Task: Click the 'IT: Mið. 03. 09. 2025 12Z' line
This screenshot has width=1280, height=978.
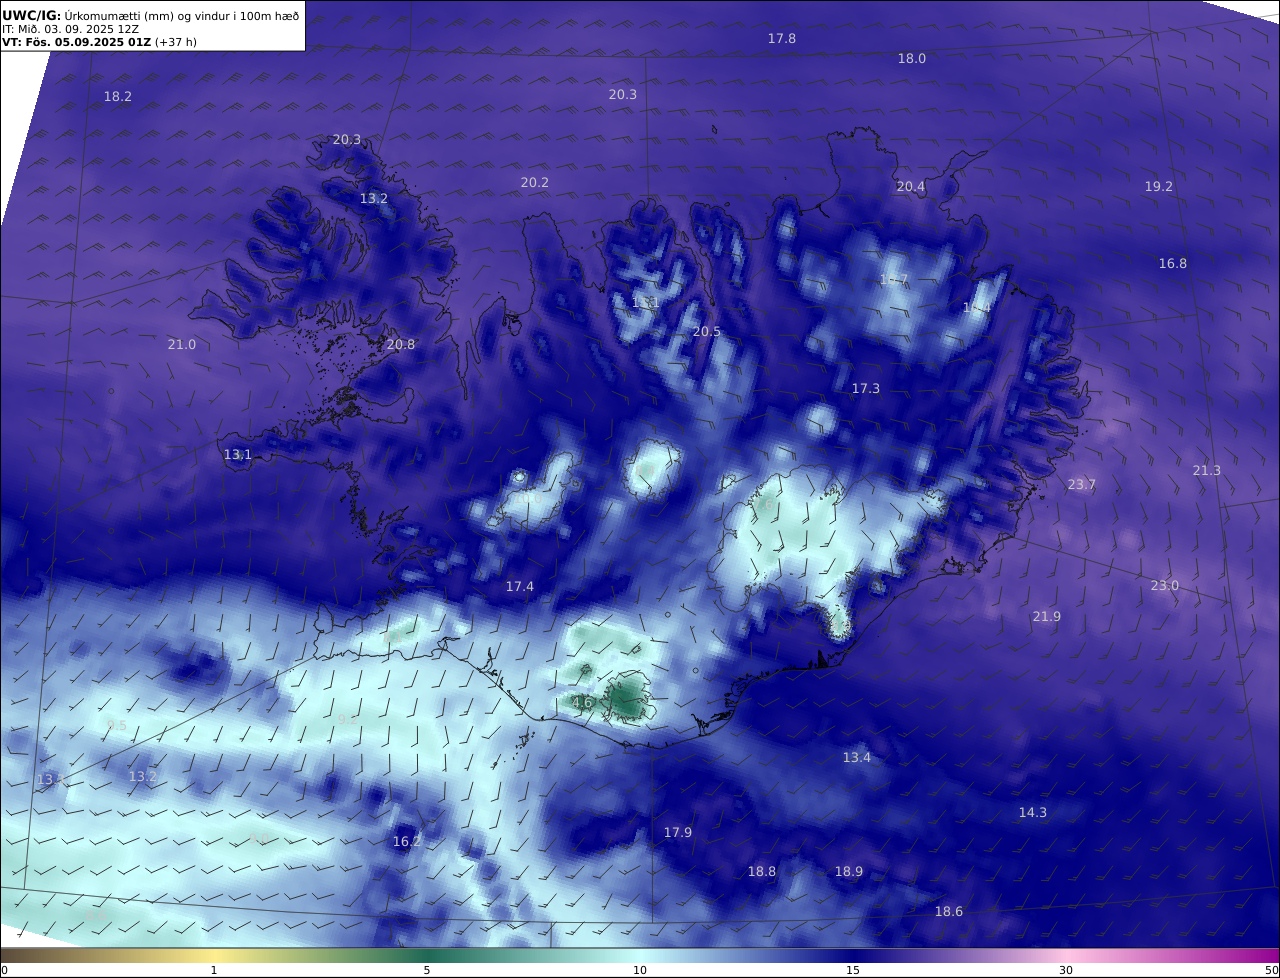Action: pyautogui.click(x=70, y=29)
